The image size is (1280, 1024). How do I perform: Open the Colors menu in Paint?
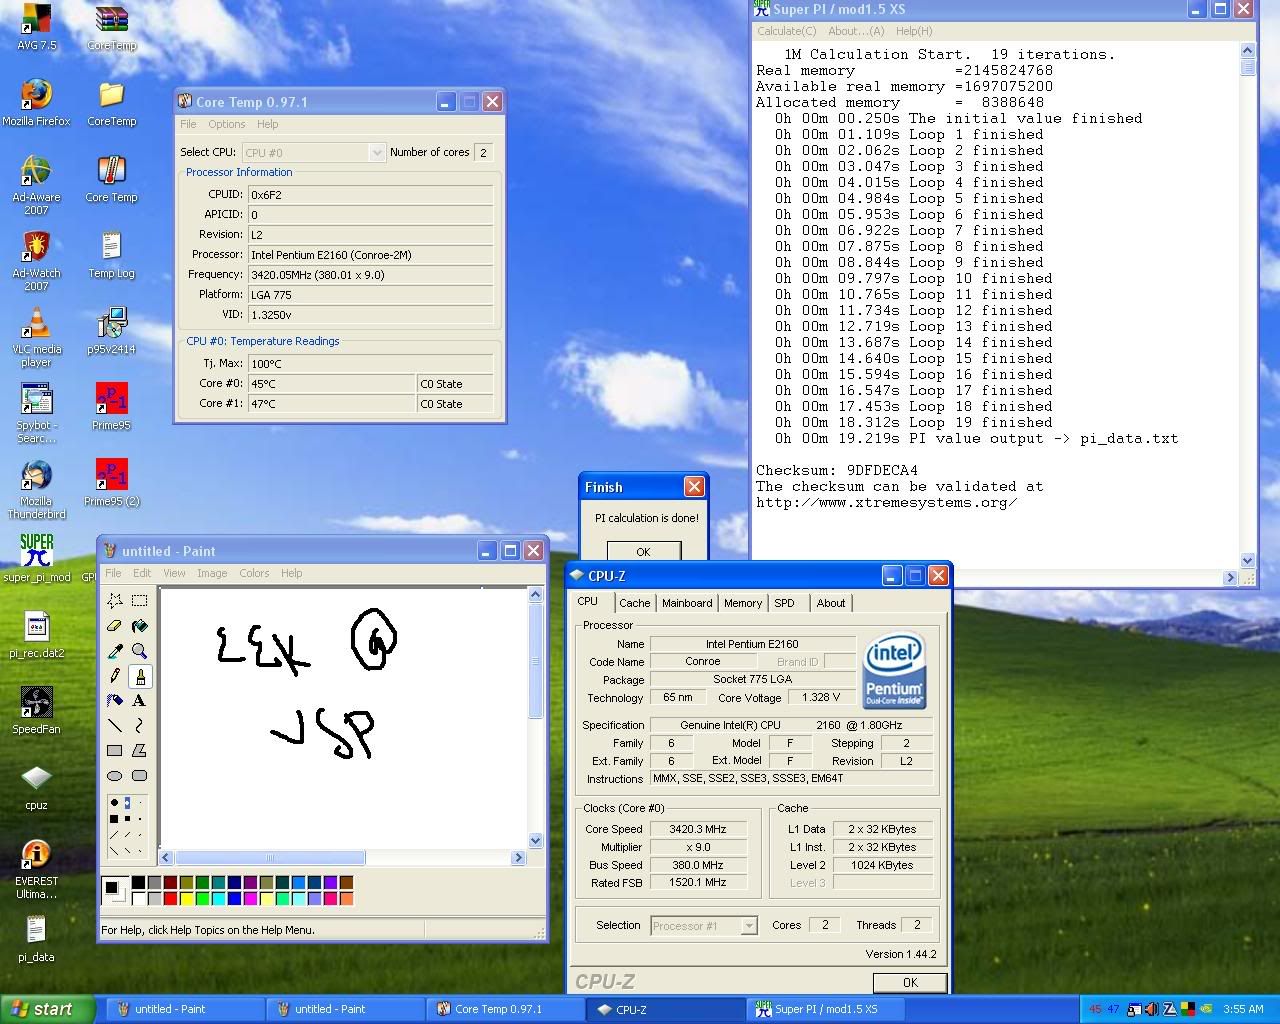(x=254, y=573)
